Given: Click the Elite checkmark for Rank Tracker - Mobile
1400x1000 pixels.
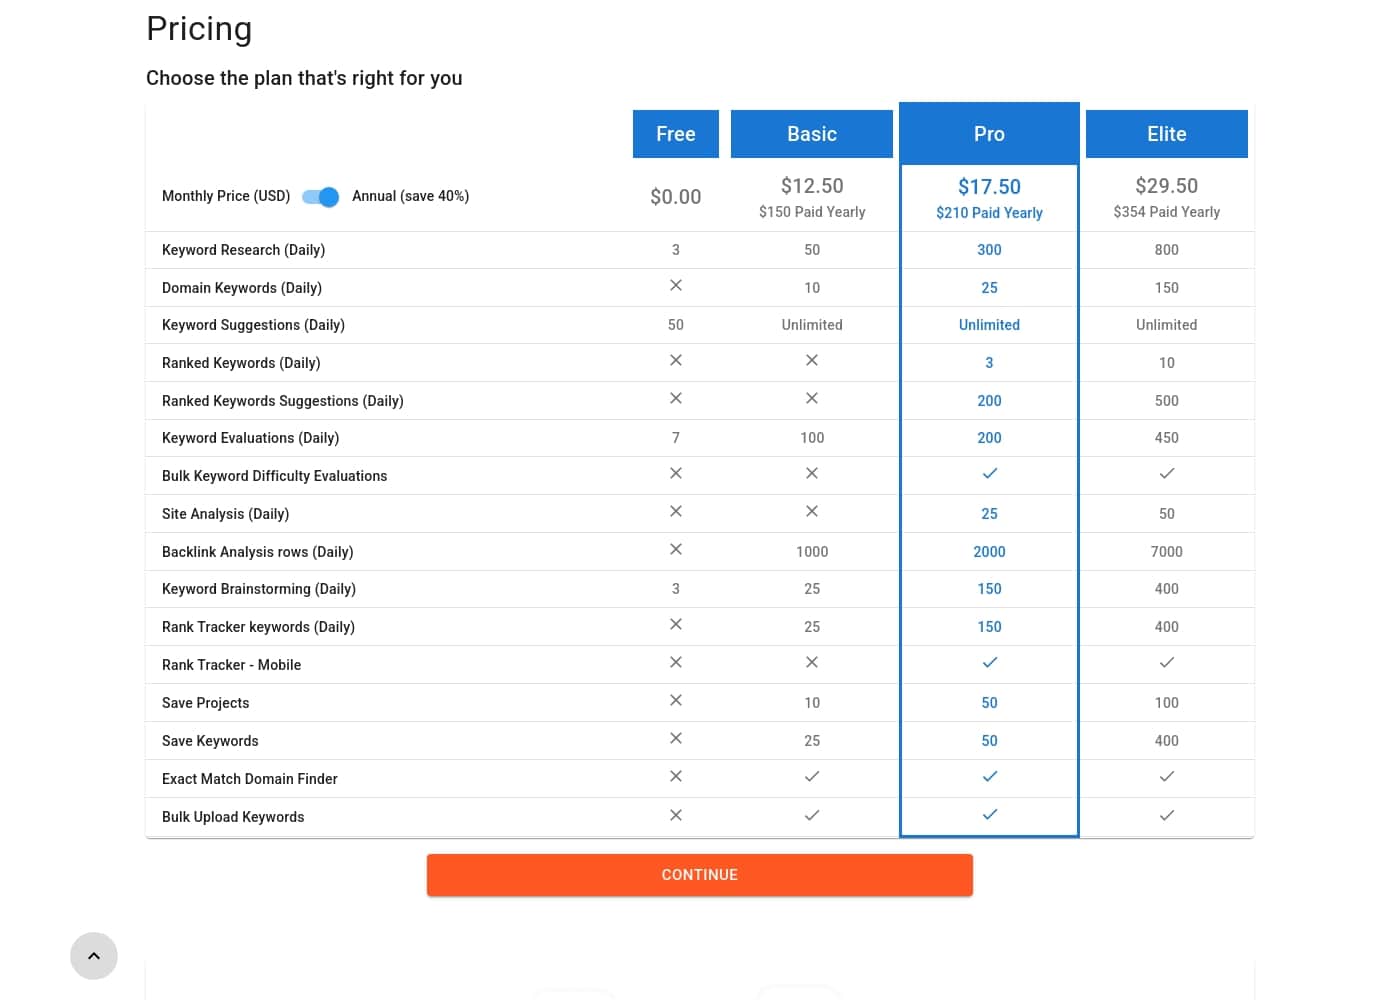Looking at the screenshot, I should click(x=1167, y=663).
